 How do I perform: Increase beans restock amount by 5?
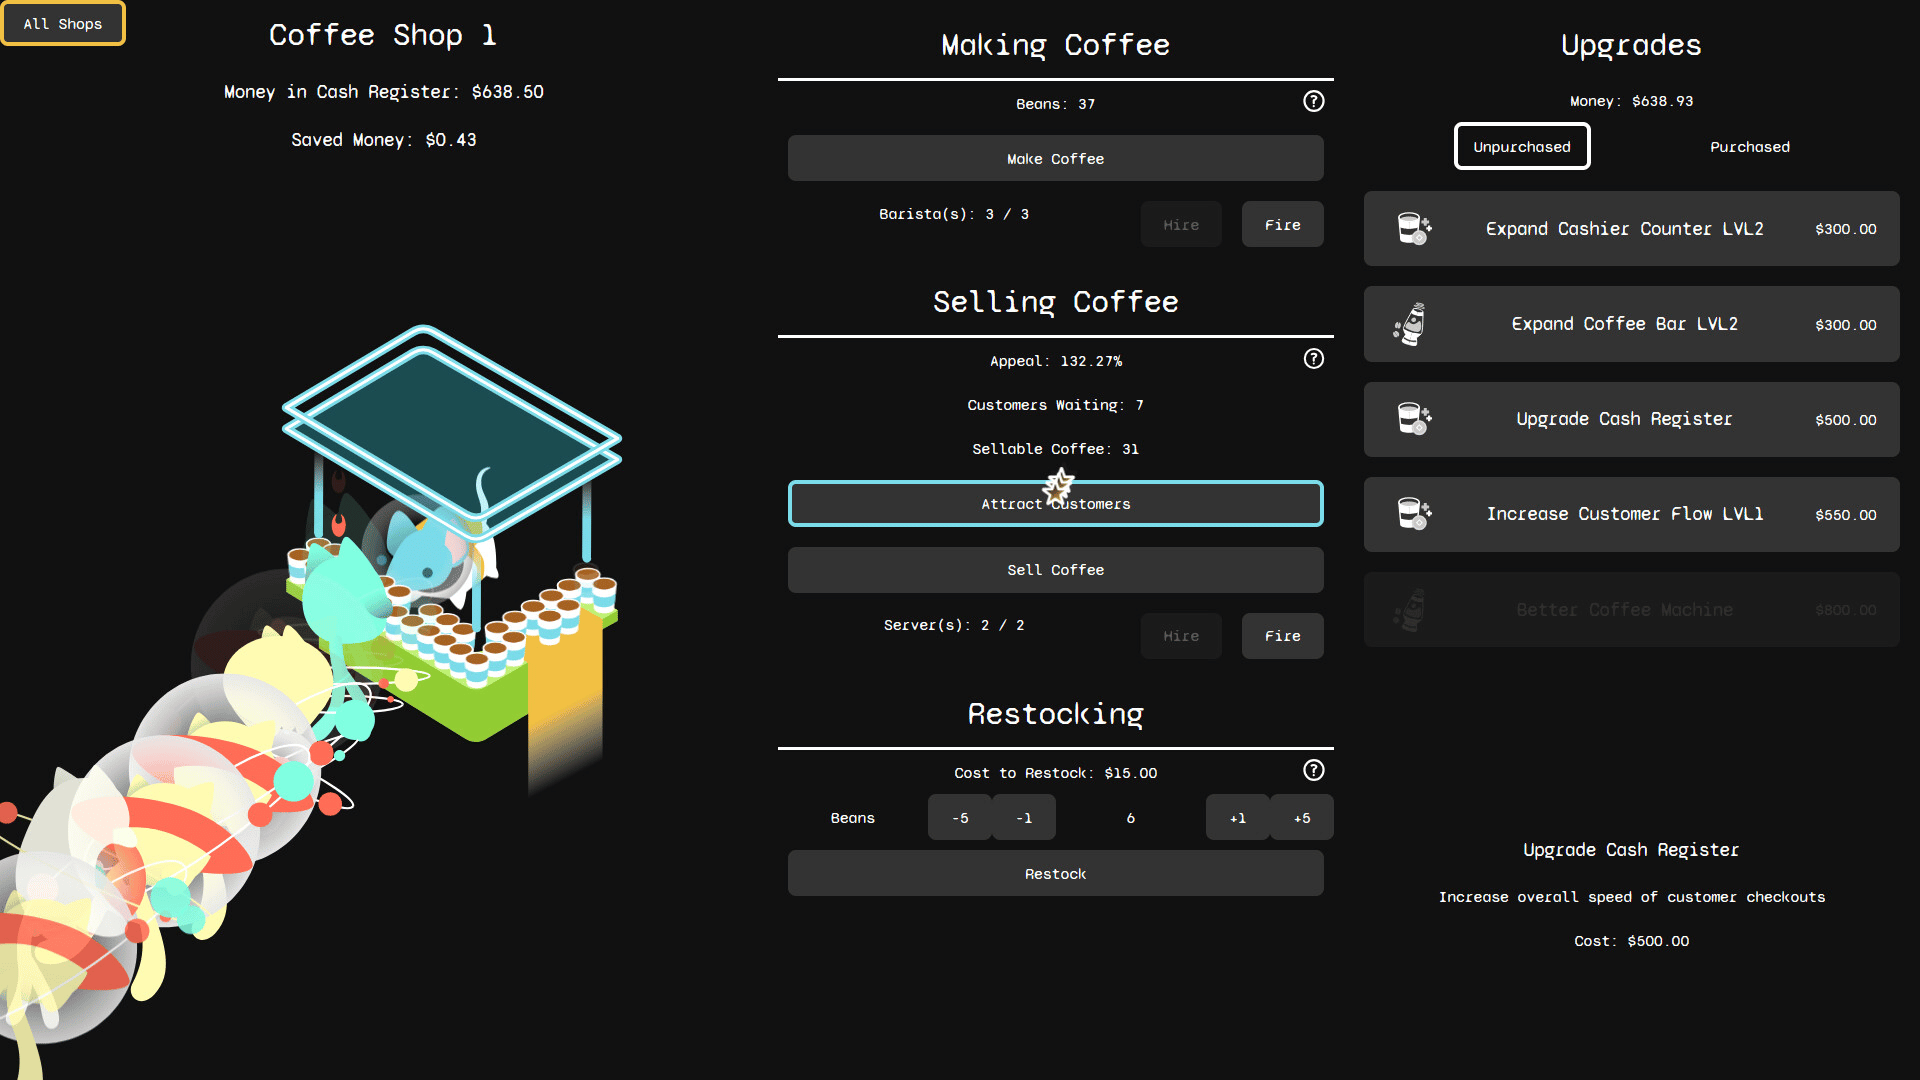coord(1301,818)
